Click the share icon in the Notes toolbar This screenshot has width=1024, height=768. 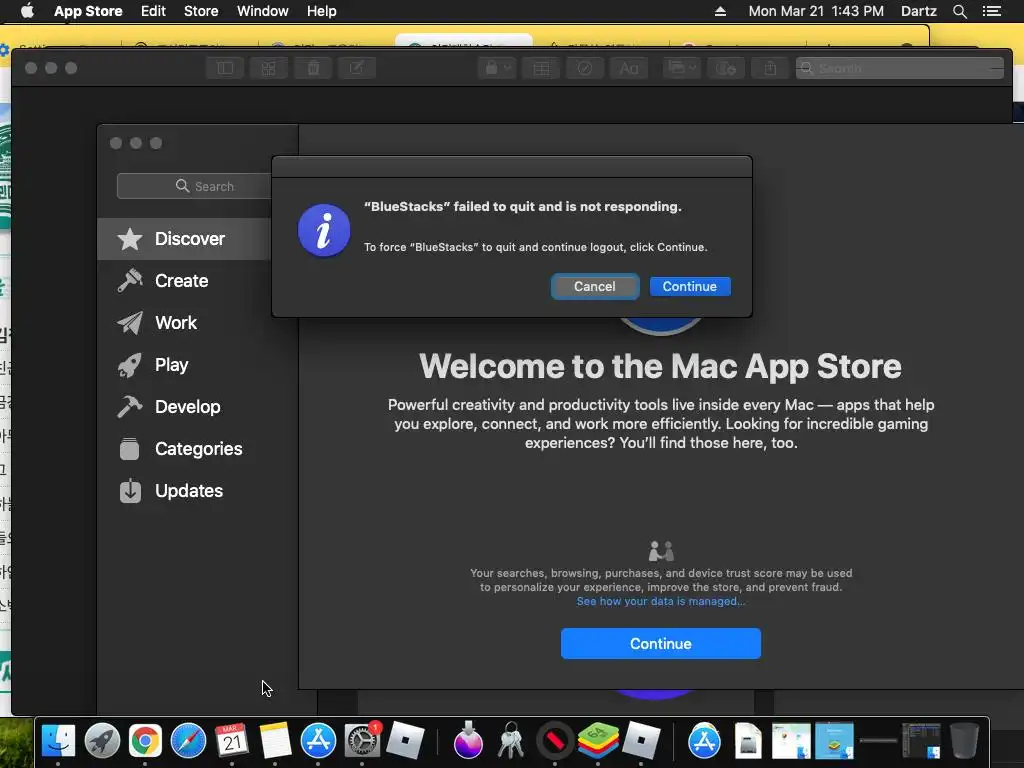(771, 68)
